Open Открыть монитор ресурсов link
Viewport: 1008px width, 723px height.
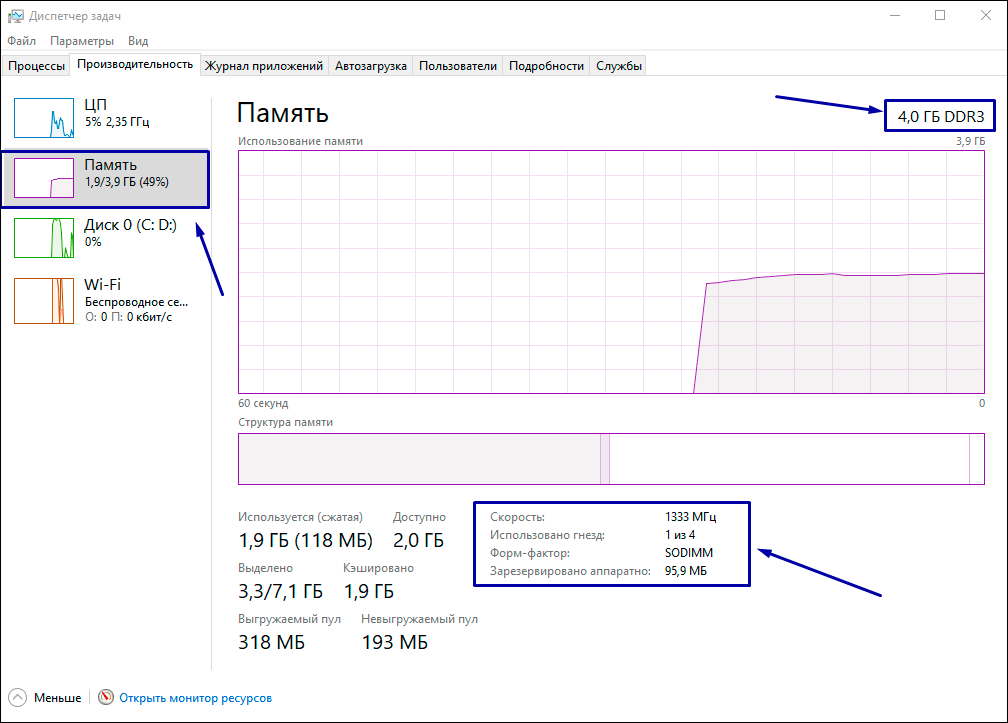(195, 698)
